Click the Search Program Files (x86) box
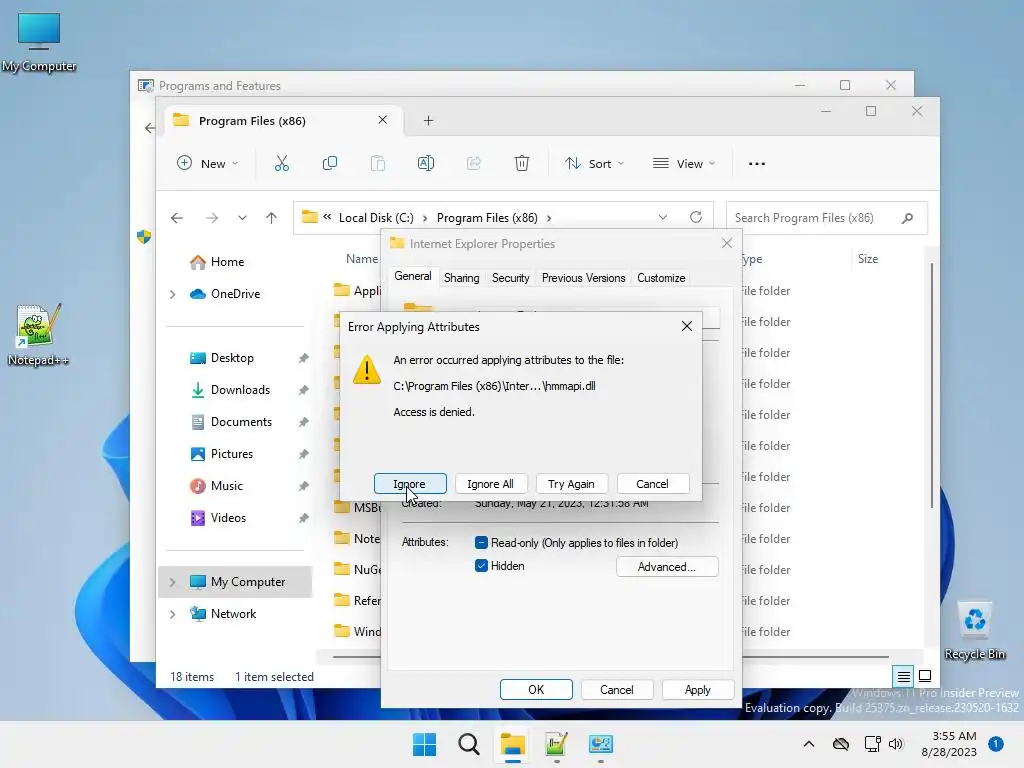1024x768 pixels. pyautogui.click(x=827, y=218)
